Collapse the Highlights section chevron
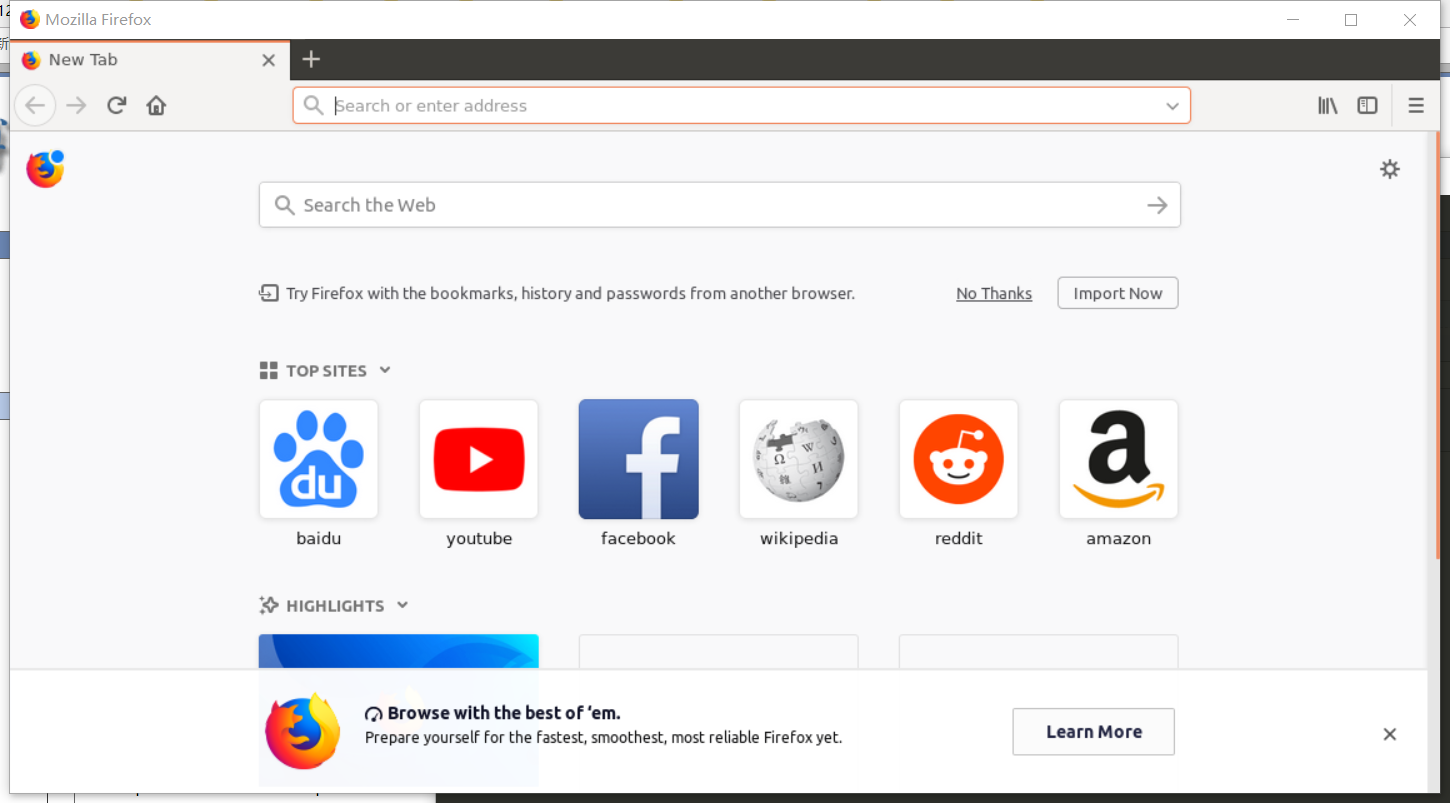 pos(402,605)
